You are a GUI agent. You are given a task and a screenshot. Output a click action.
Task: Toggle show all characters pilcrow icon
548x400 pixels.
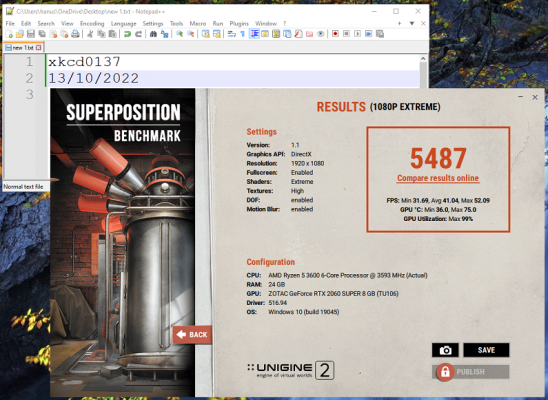tap(243, 34)
